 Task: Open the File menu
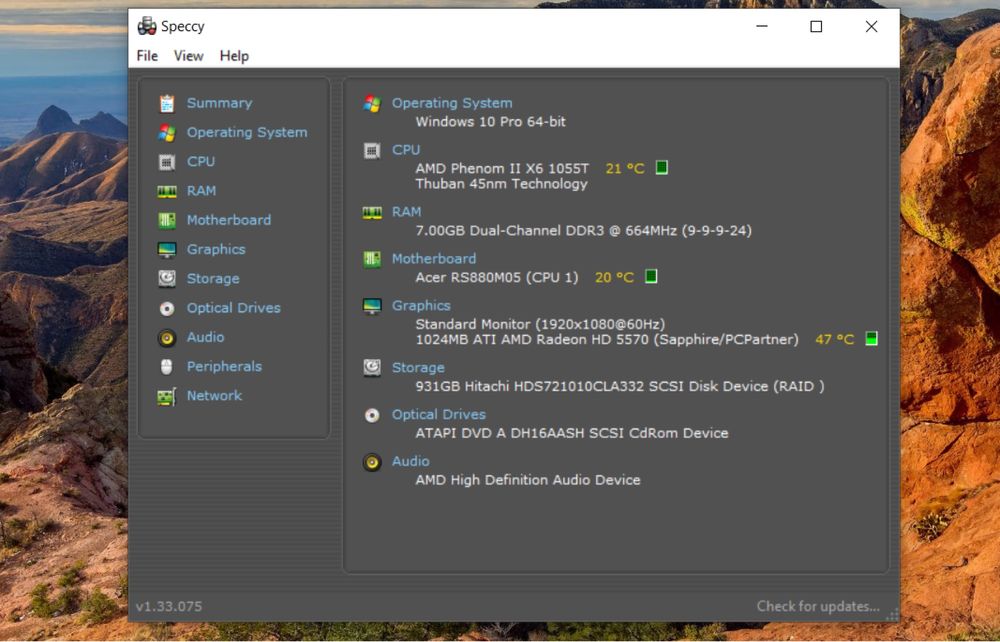click(x=147, y=56)
